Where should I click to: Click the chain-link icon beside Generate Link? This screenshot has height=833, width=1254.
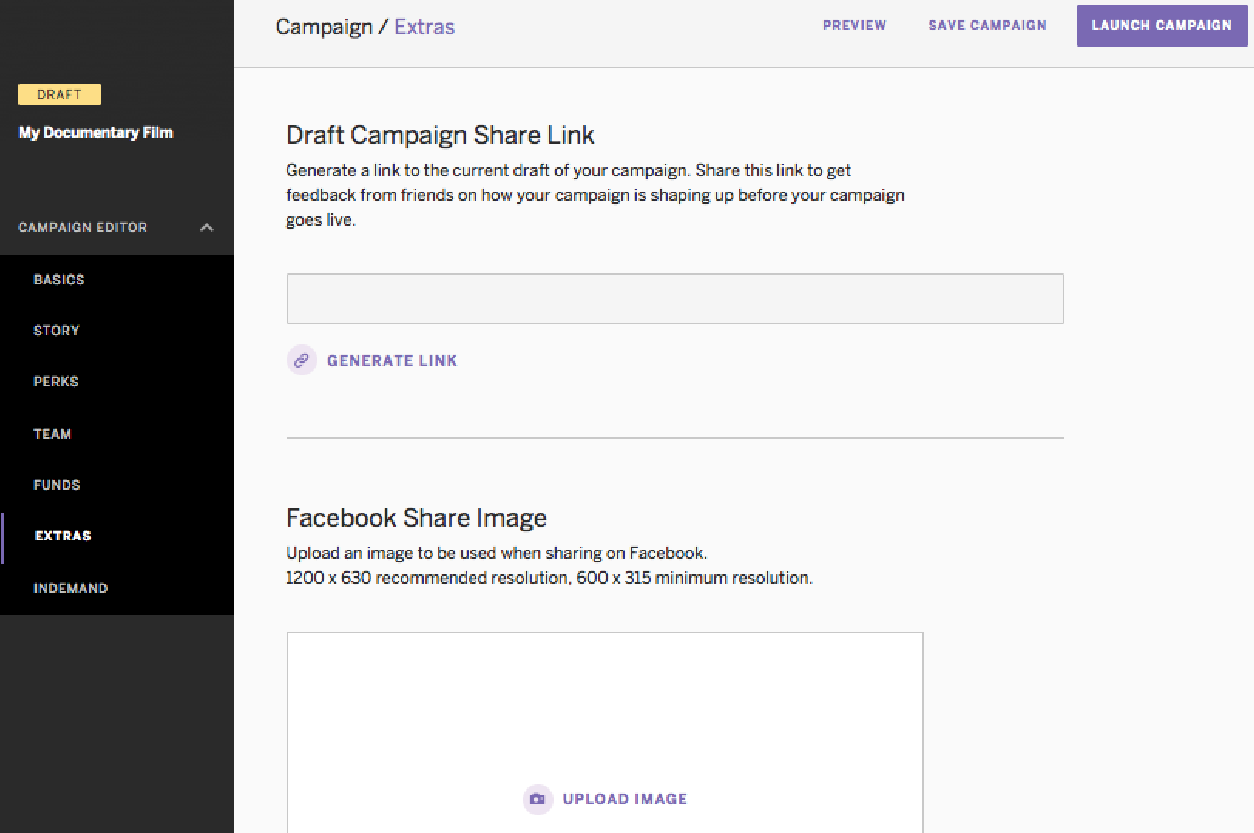(x=301, y=360)
